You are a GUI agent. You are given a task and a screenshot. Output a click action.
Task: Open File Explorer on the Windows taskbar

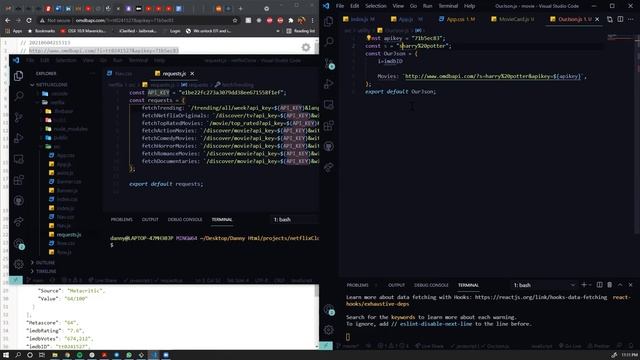click(x=55, y=355)
